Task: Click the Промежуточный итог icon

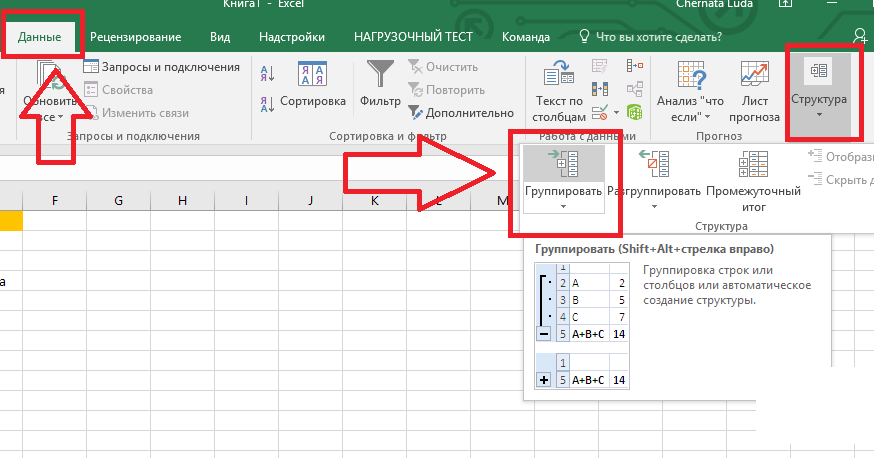Action: (753, 163)
